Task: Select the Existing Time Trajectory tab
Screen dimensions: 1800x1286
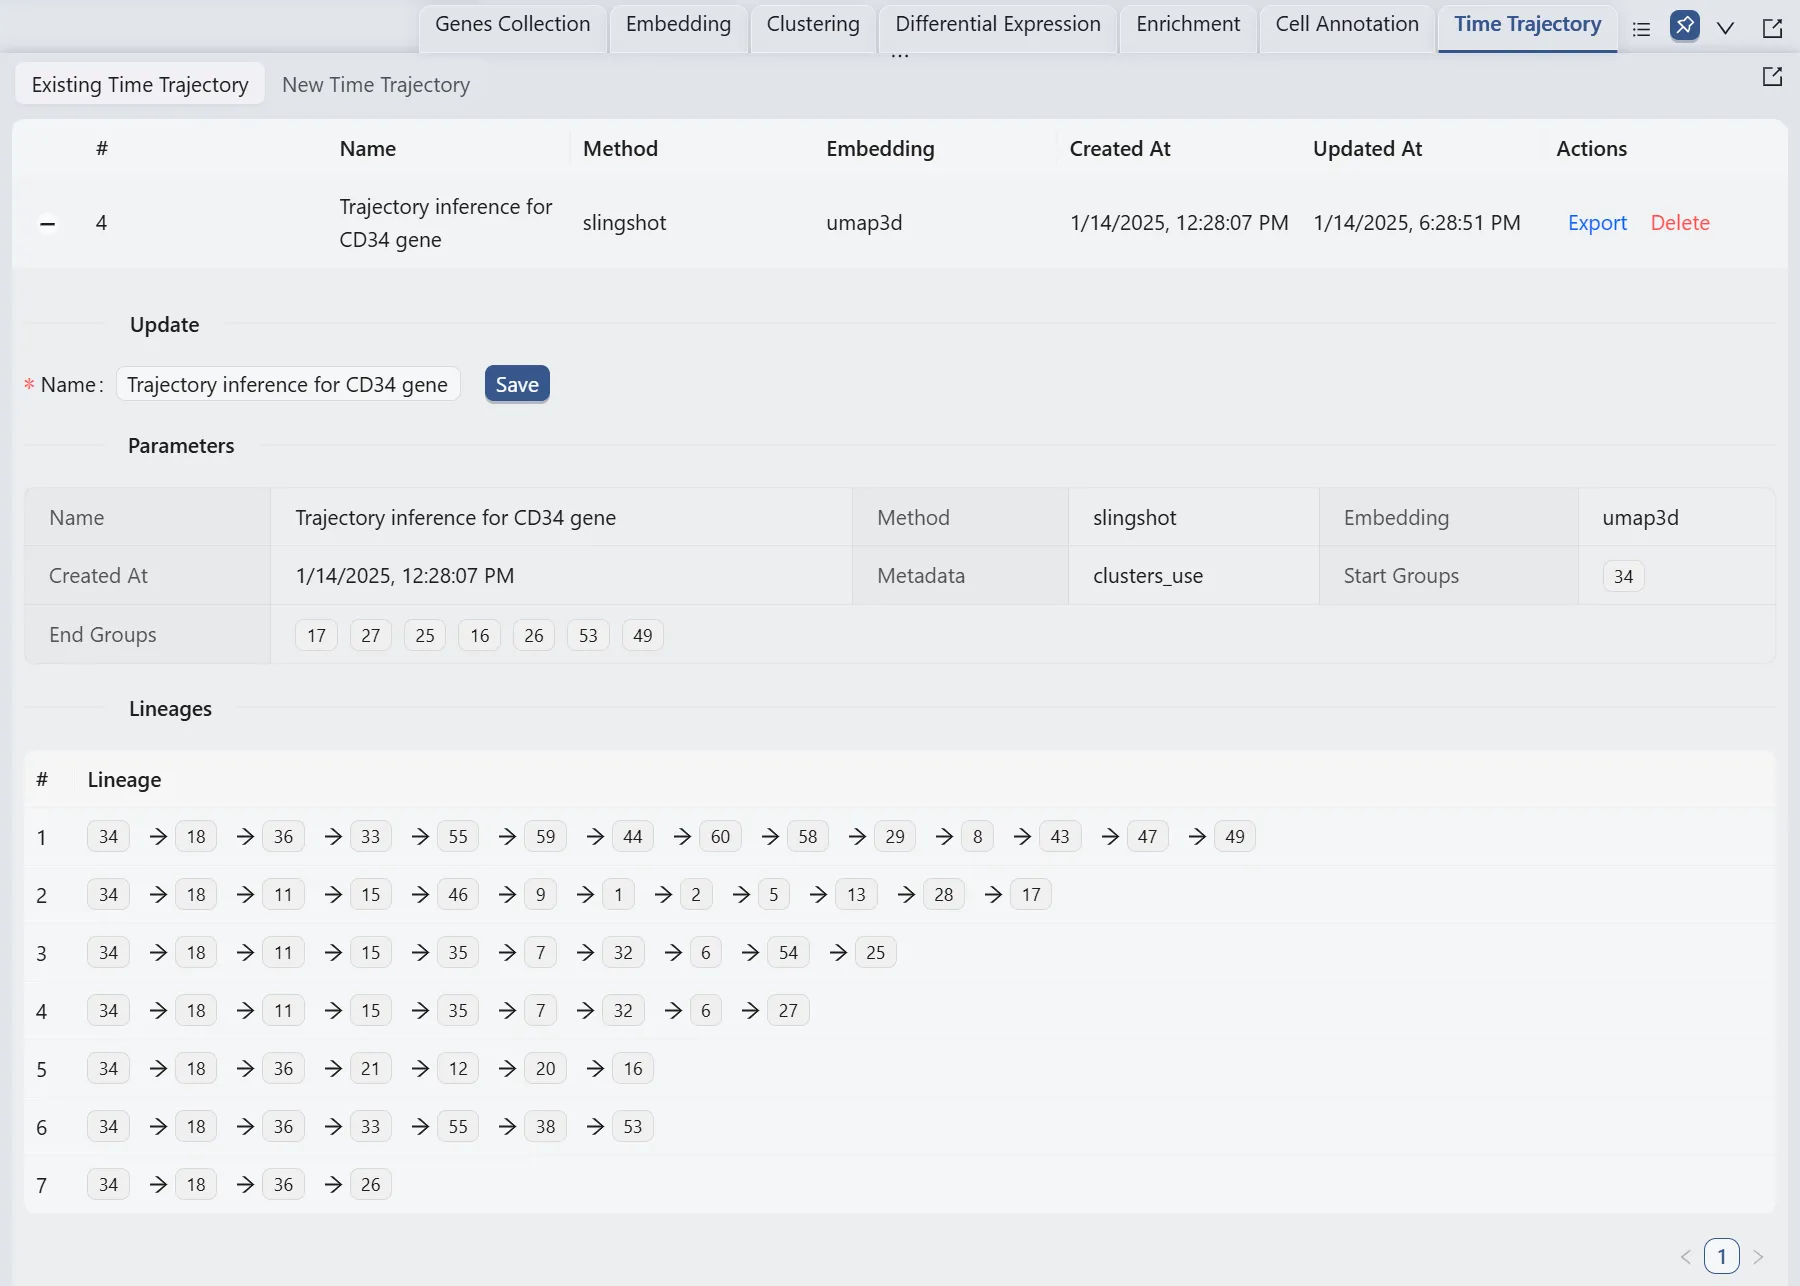Action: (x=140, y=85)
